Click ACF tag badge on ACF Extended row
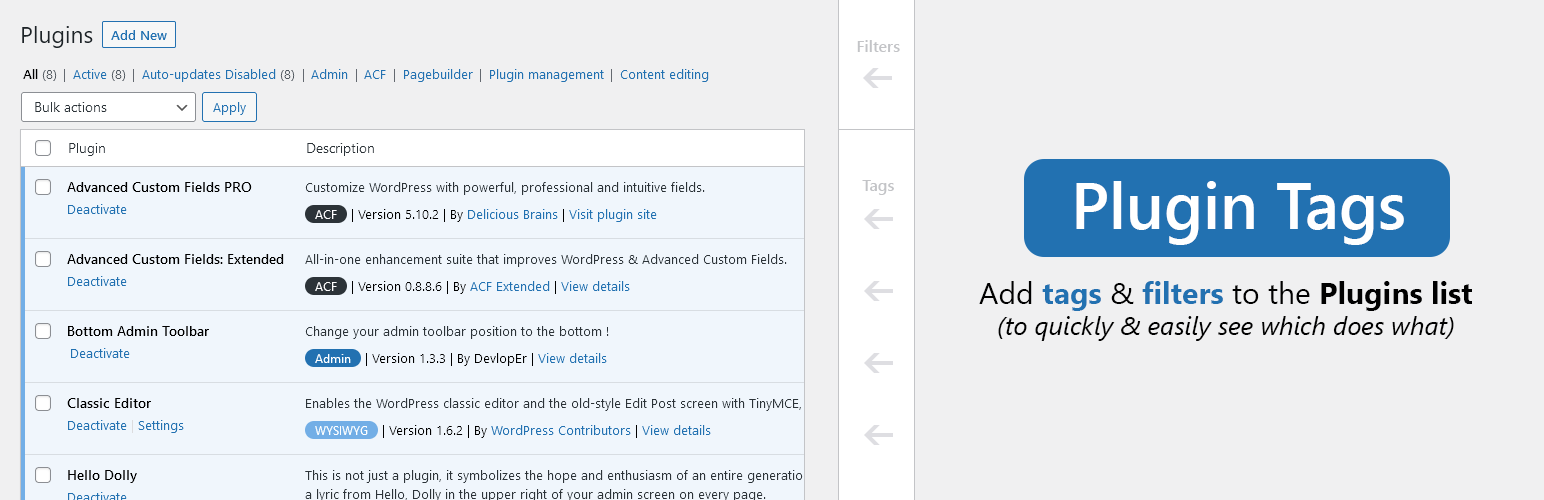 click(326, 287)
